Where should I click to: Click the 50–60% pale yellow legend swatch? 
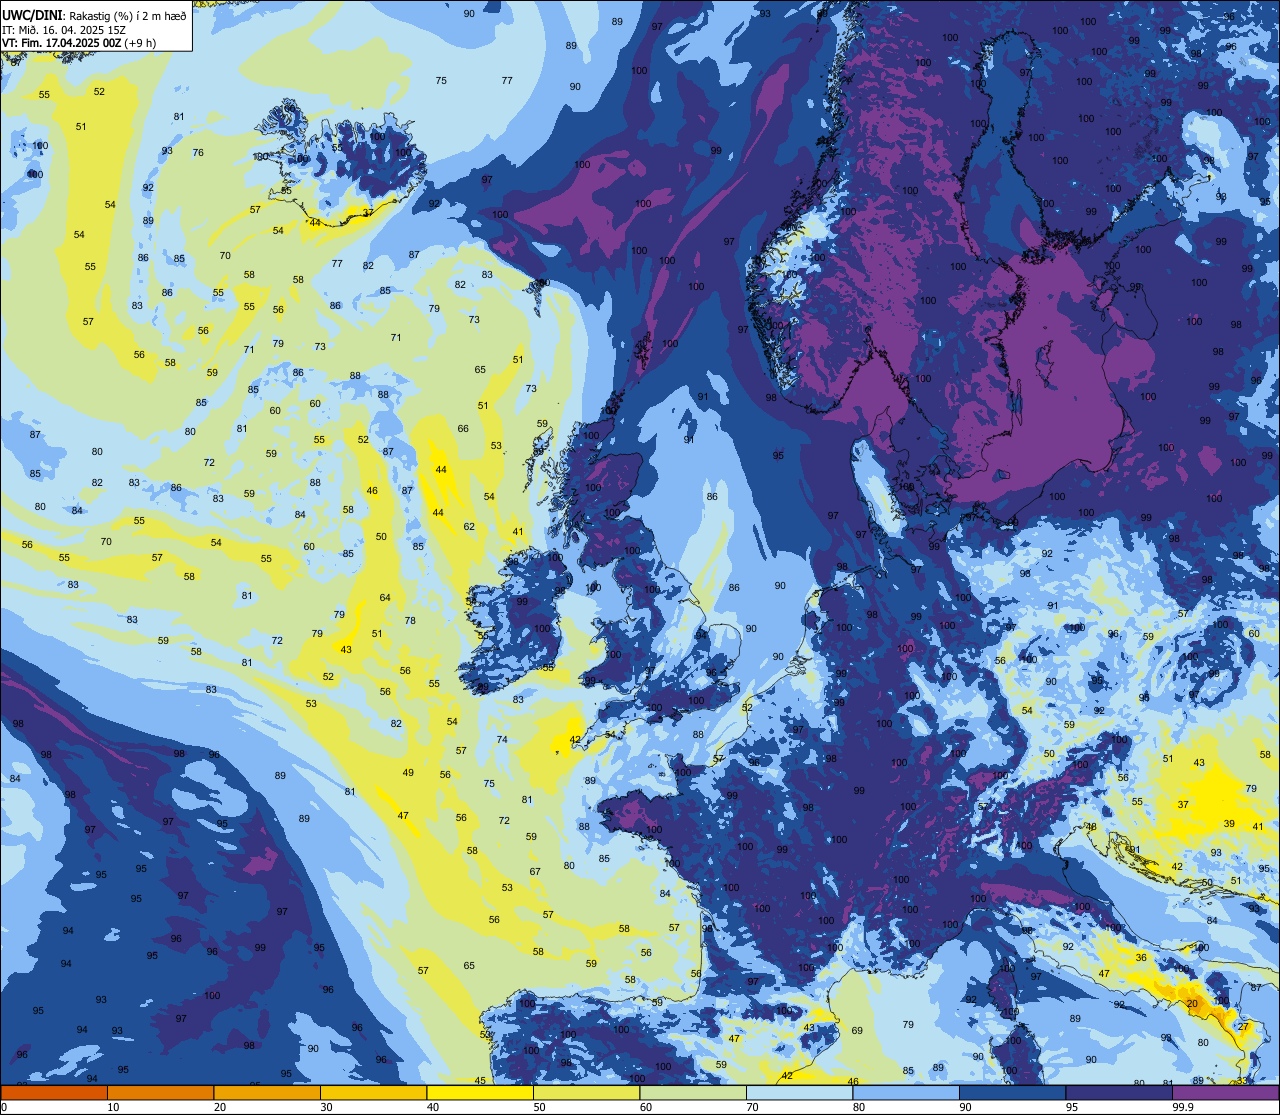[x=587, y=1092]
